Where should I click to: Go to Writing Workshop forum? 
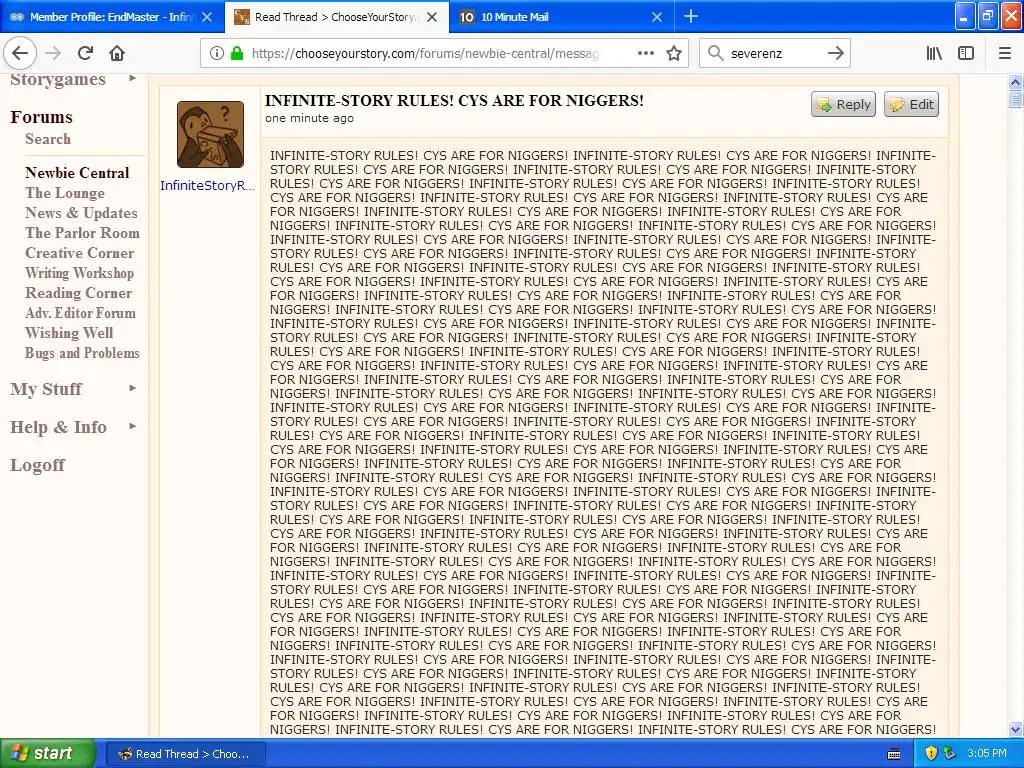pos(80,273)
